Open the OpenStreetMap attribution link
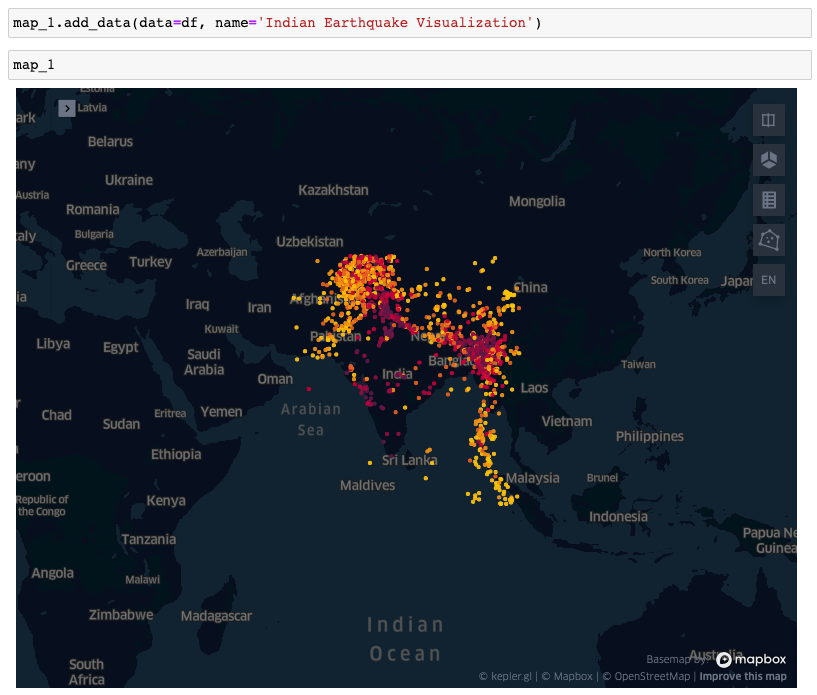Screen dimensions: 817x695 pyautogui.click(x=646, y=676)
